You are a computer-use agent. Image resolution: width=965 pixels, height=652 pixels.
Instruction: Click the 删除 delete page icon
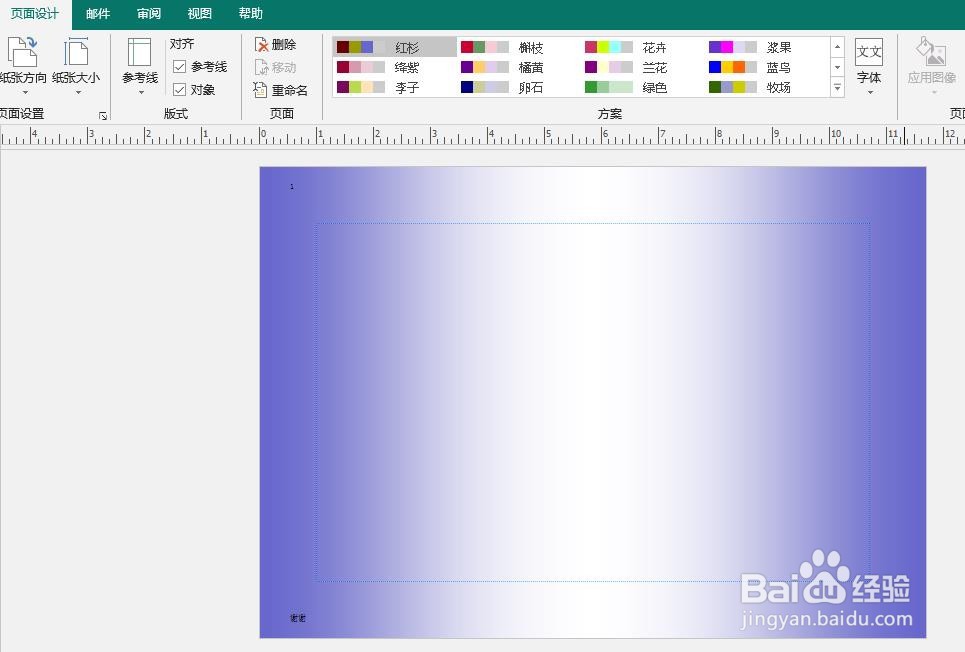[x=261, y=44]
